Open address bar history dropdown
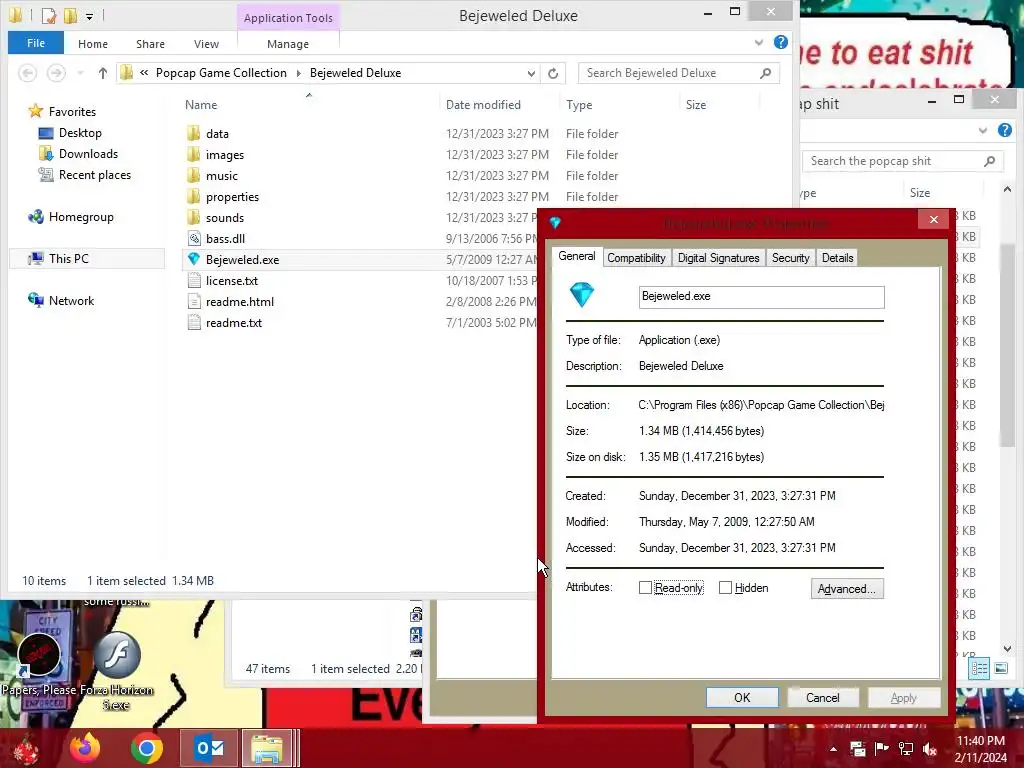This screenshot has height=768, width=1024. [531, 73]
